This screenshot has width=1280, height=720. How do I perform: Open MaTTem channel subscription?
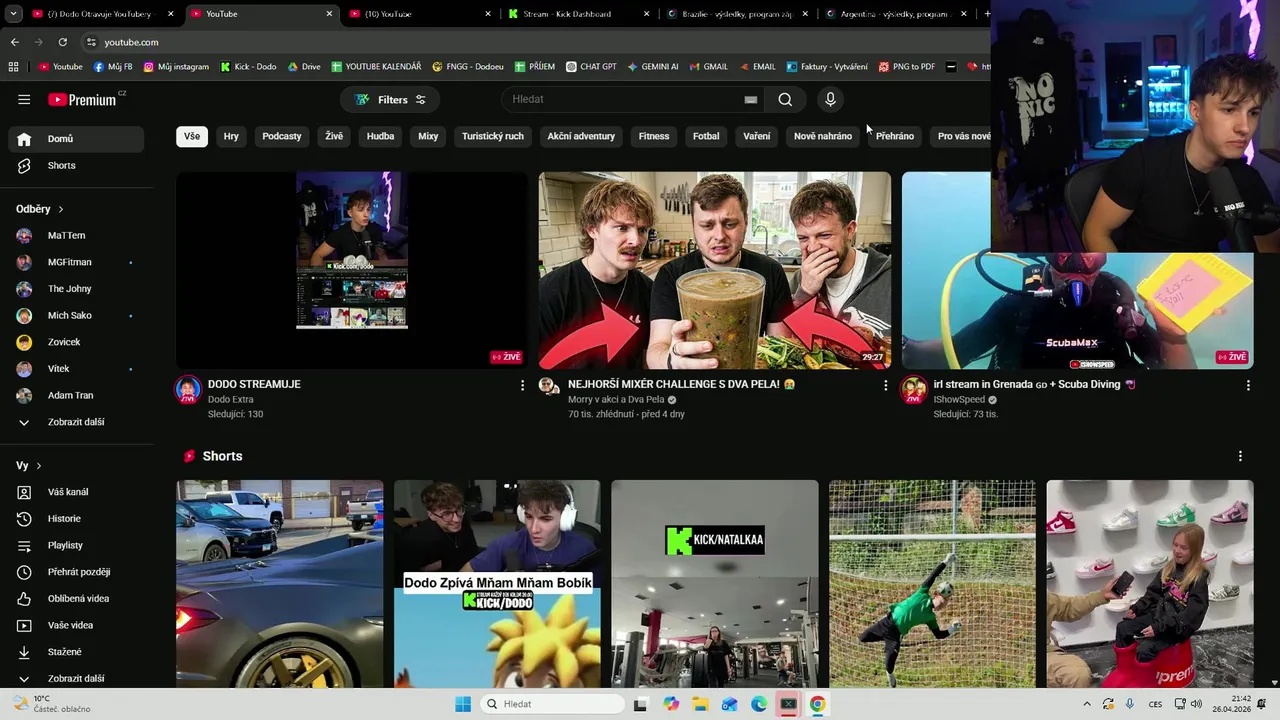tap(76, 235)
